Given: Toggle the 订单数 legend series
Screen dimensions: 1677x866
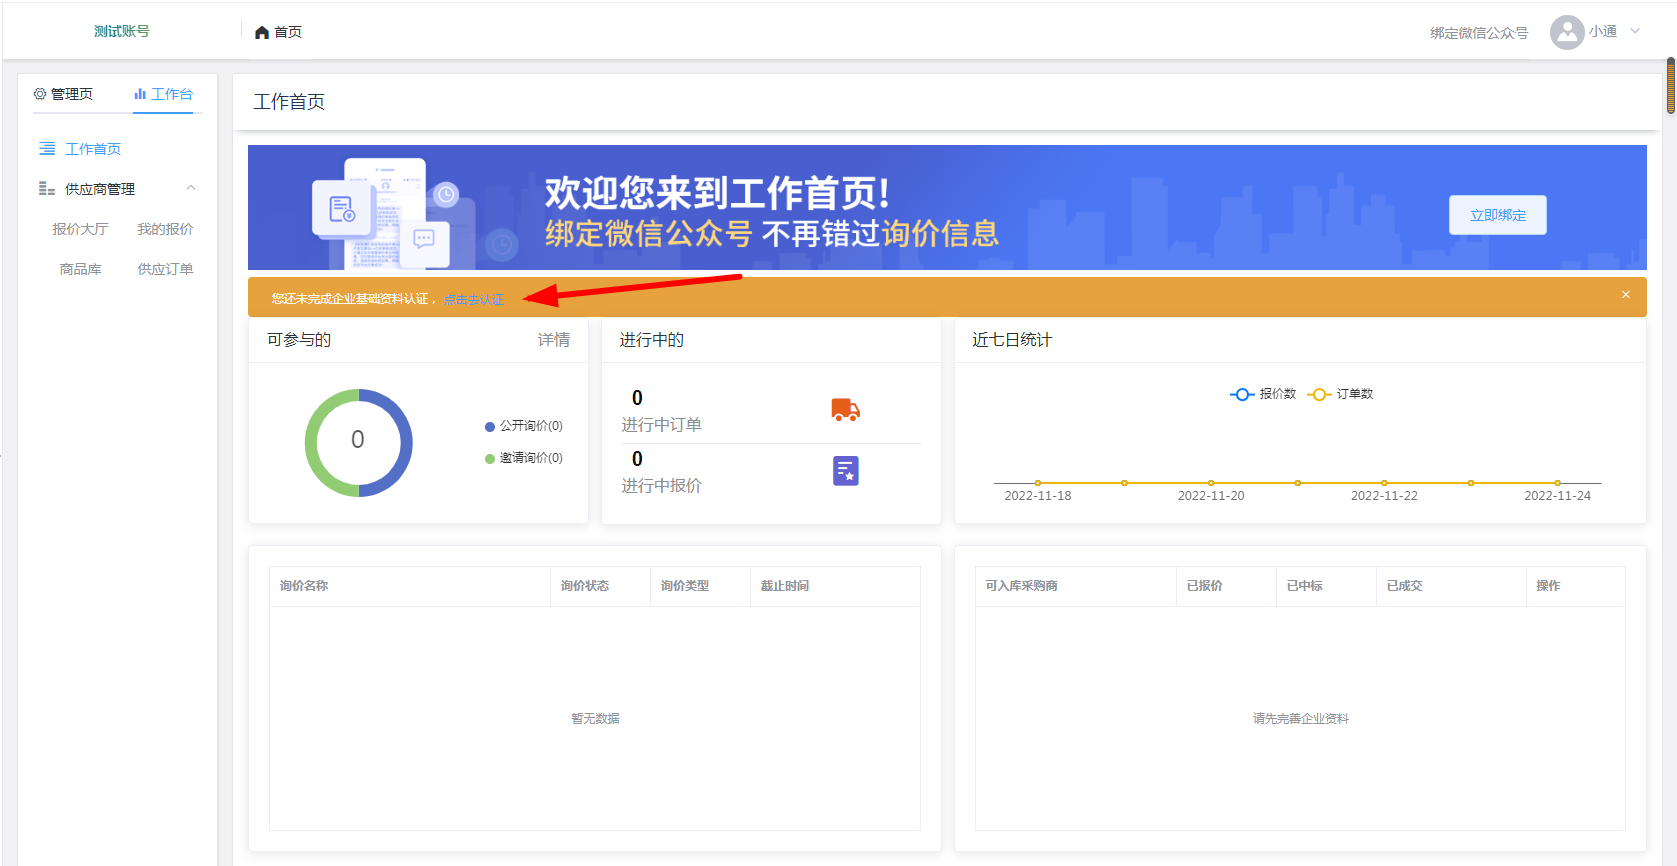Looking at the screenshot, I should point(1340,394).
